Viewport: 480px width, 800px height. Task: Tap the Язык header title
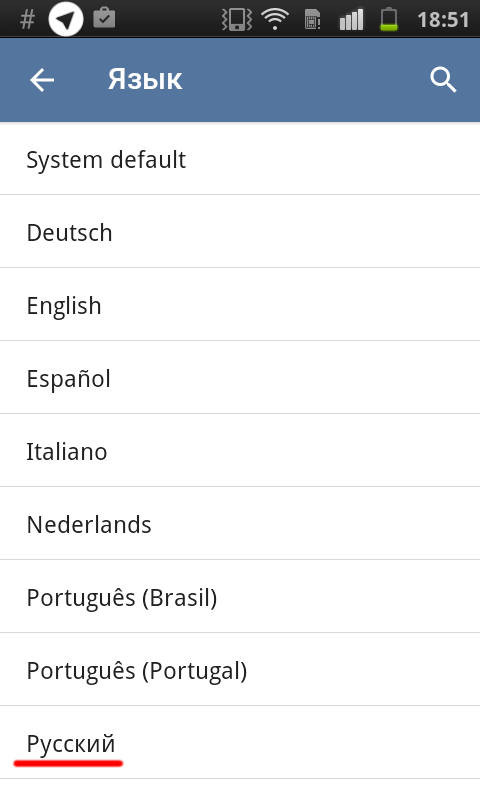click(145, 80)
